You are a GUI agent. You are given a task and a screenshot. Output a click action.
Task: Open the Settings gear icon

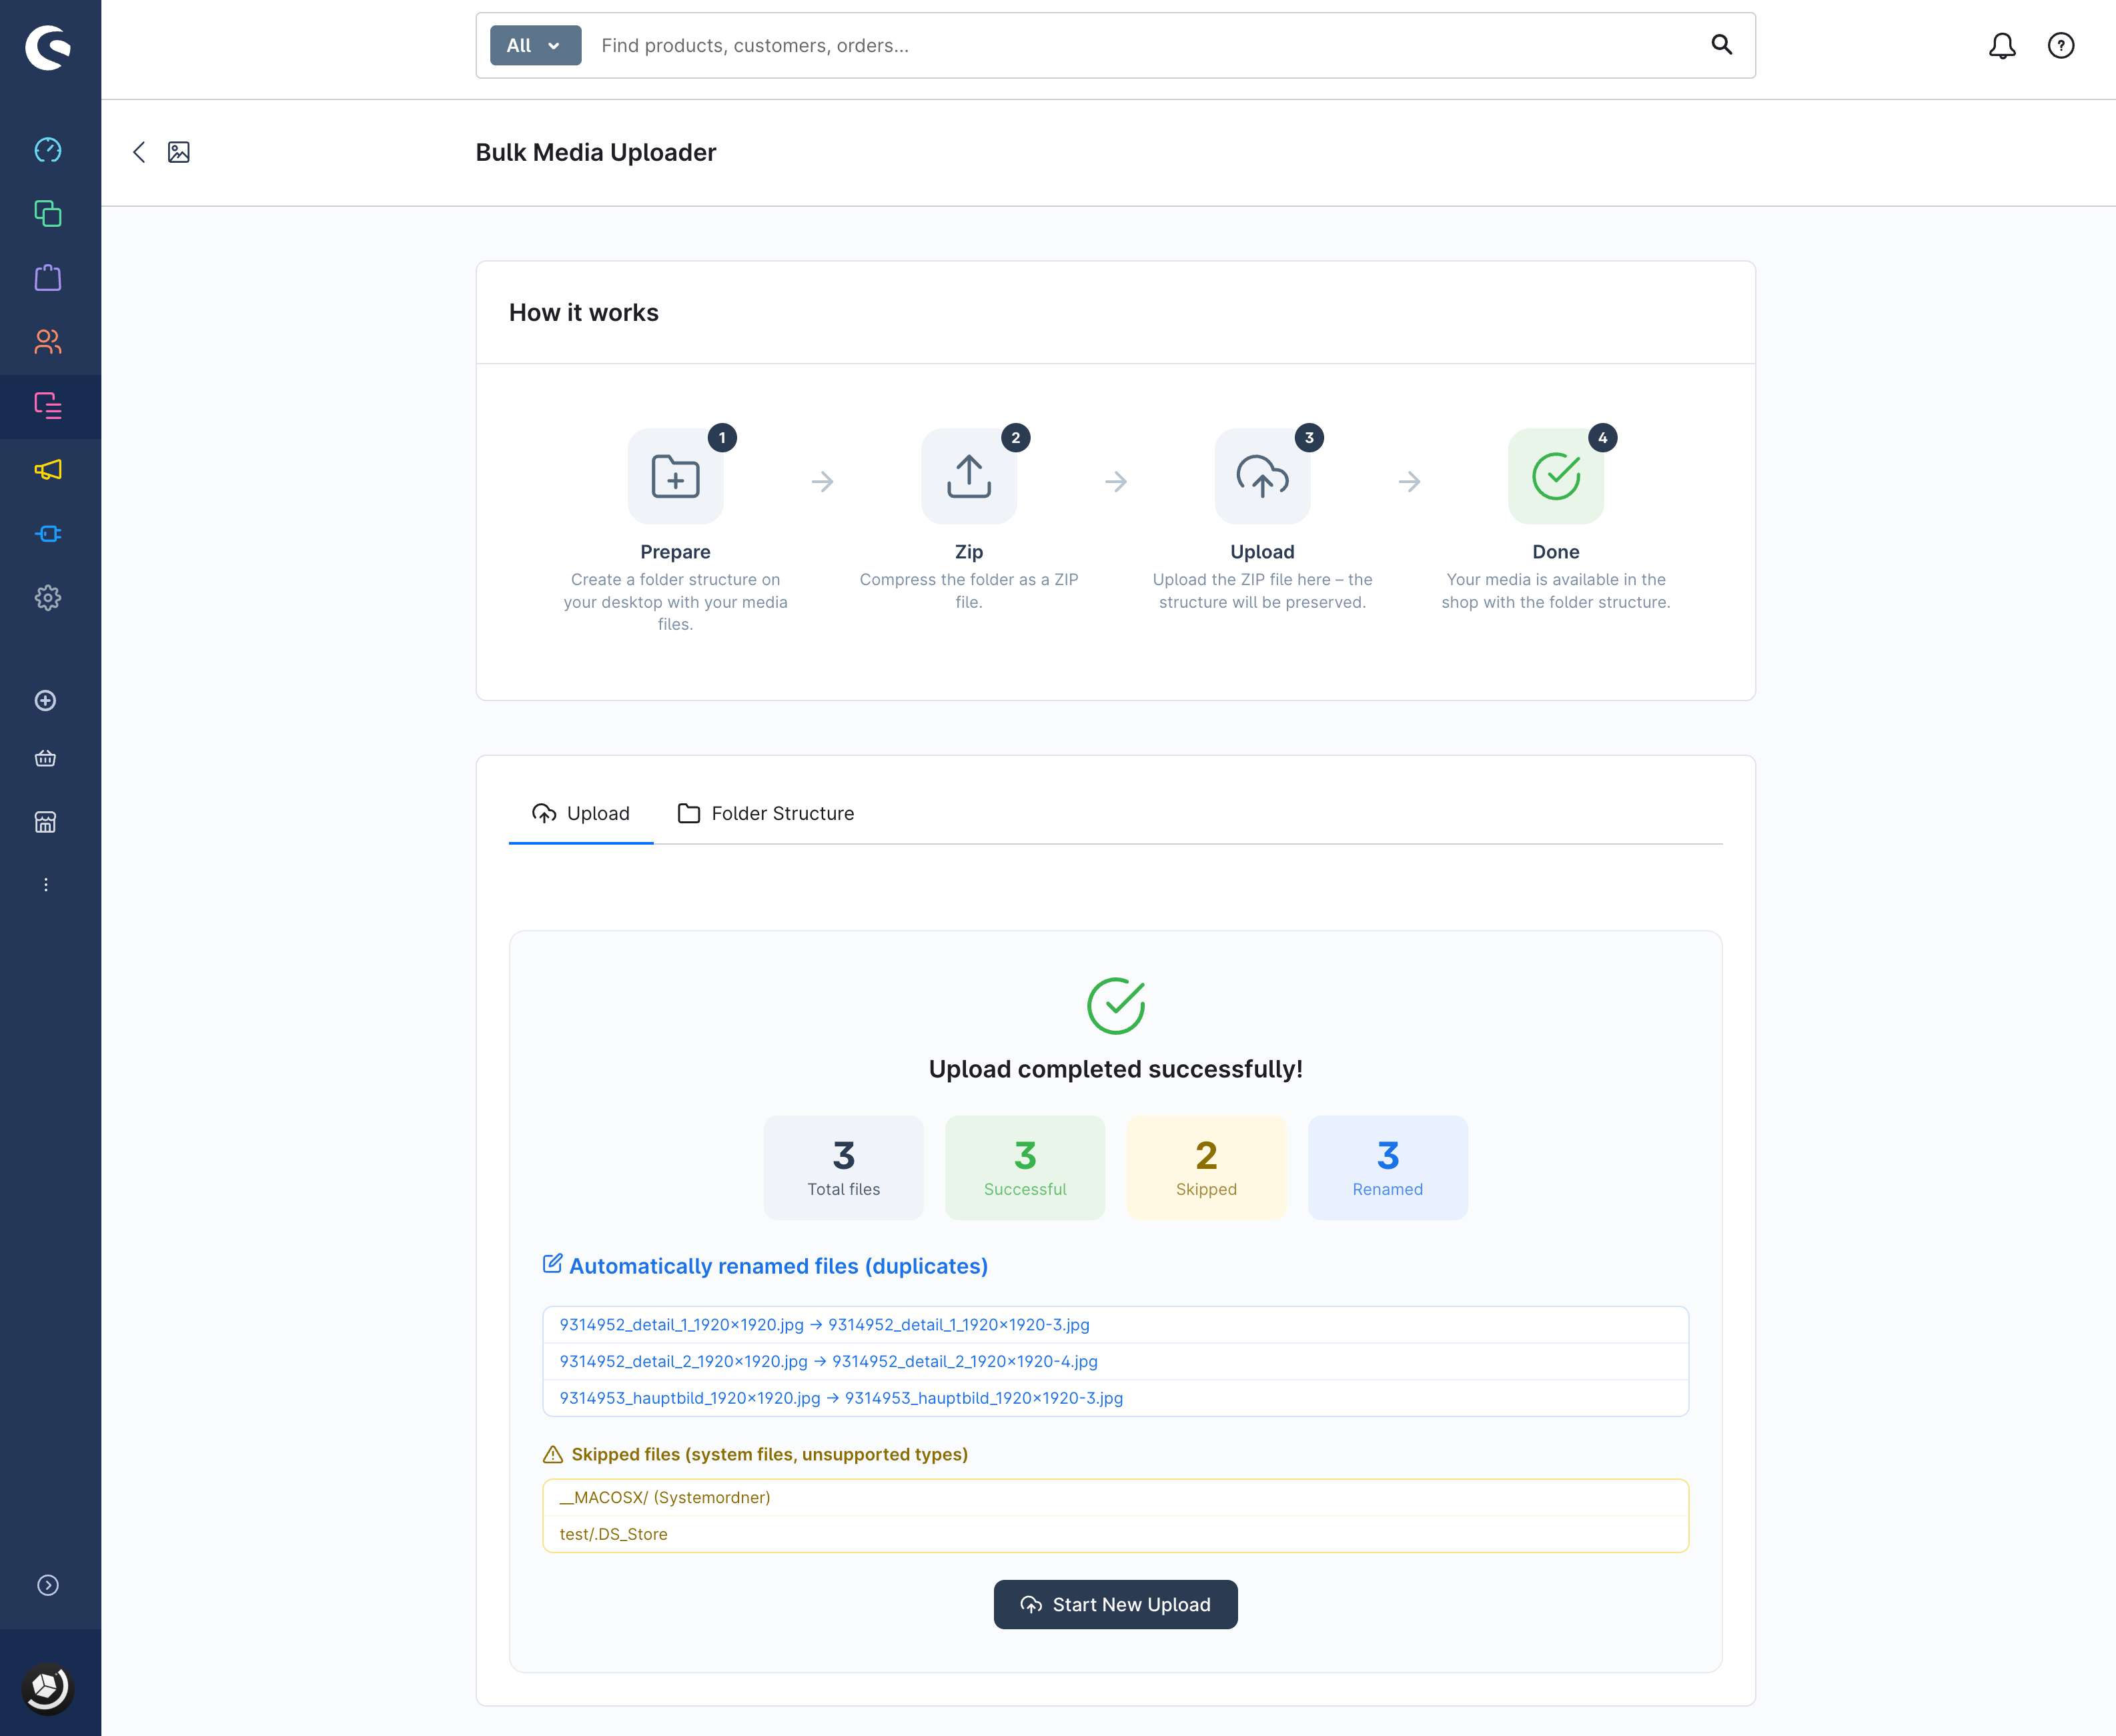click(48, 598)
